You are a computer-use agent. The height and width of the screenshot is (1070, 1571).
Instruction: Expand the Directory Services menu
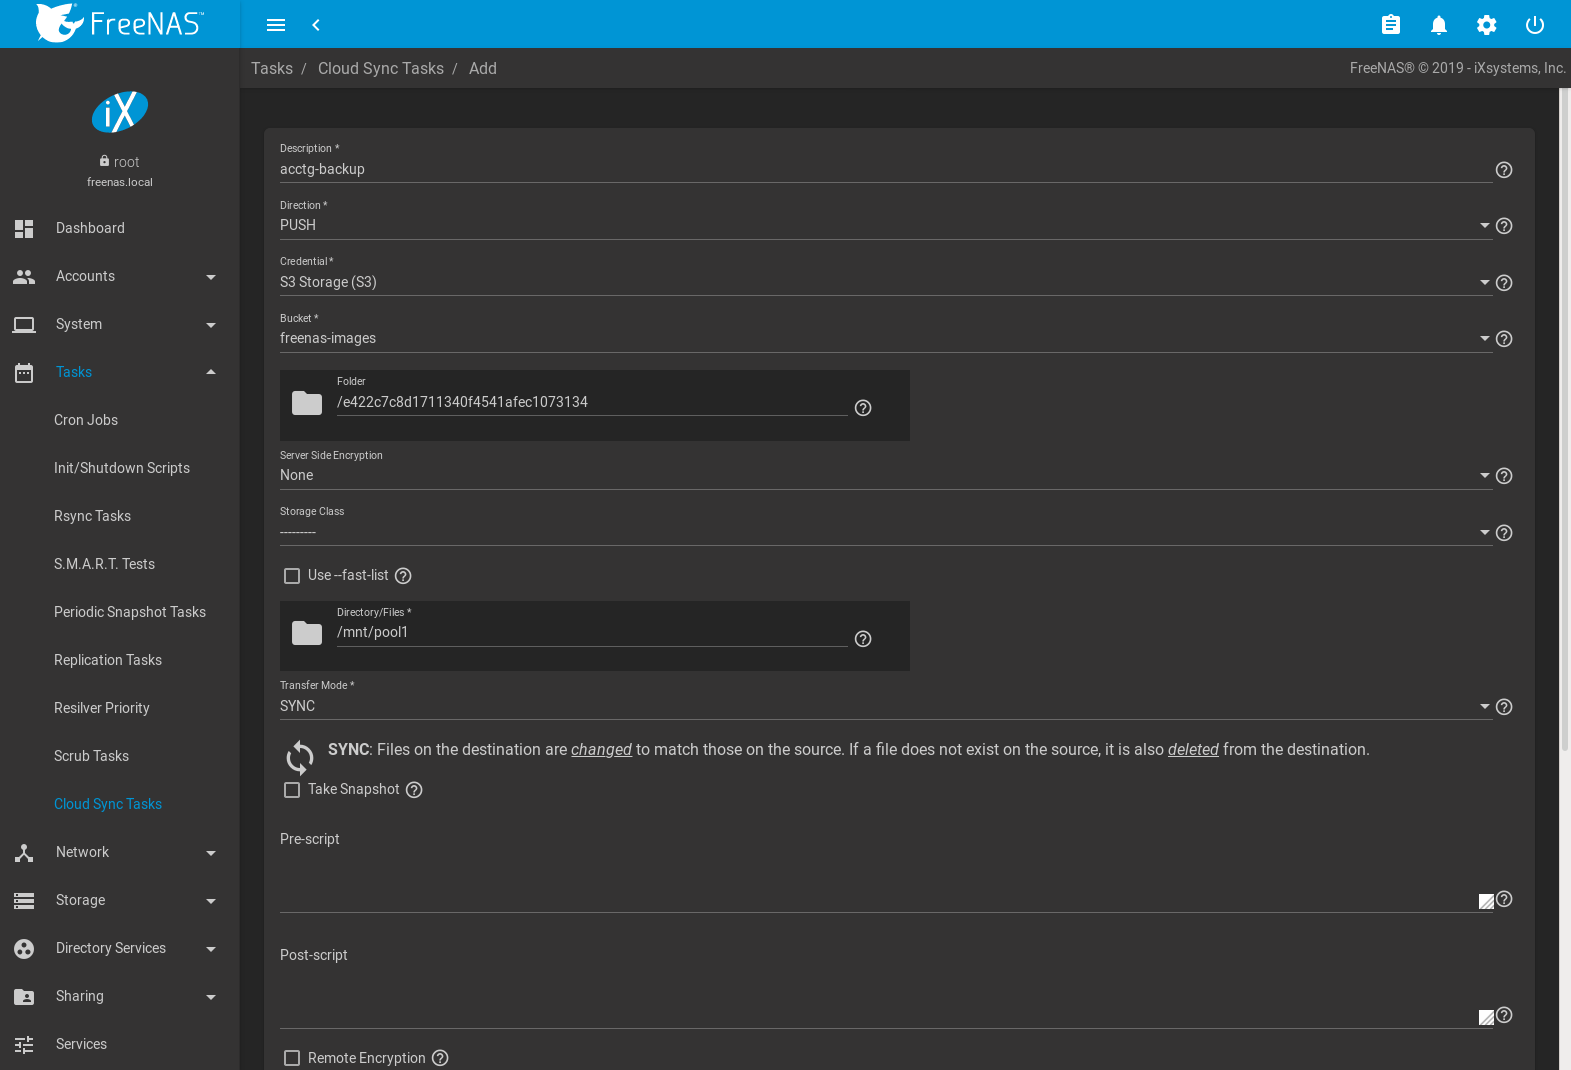pos(120,948)
